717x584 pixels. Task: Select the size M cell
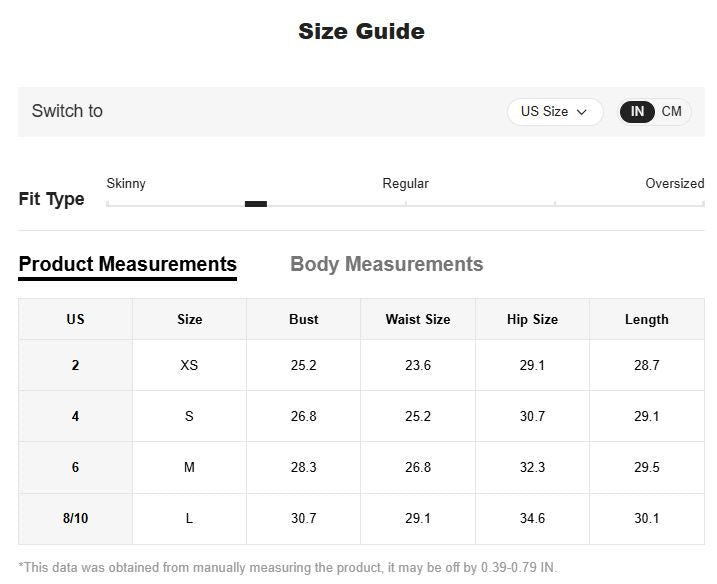coord(189,467)
